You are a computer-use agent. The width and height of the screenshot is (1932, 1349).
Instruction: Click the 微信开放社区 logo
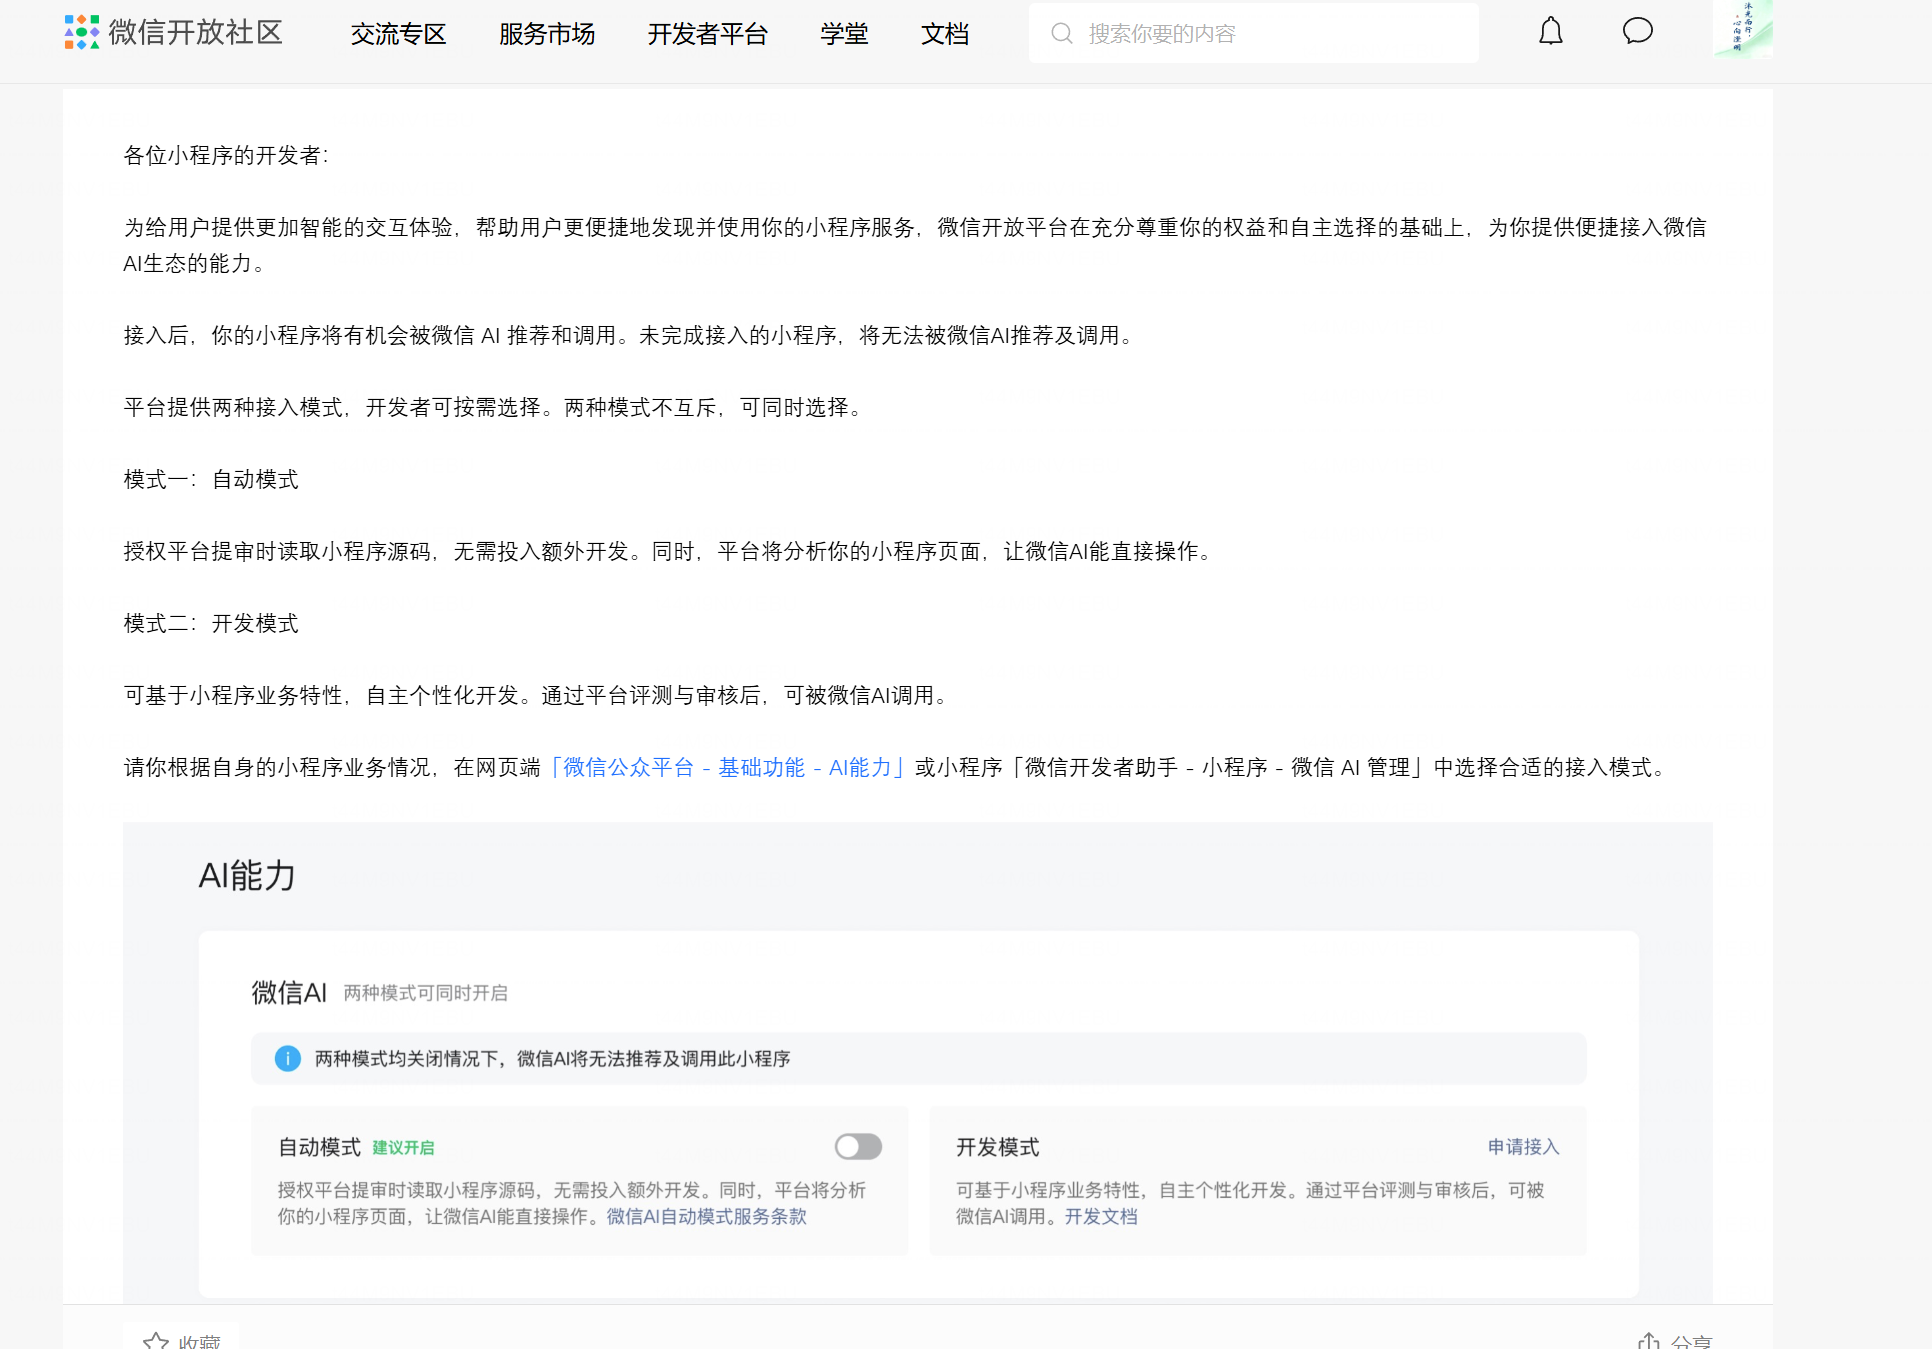173,32
